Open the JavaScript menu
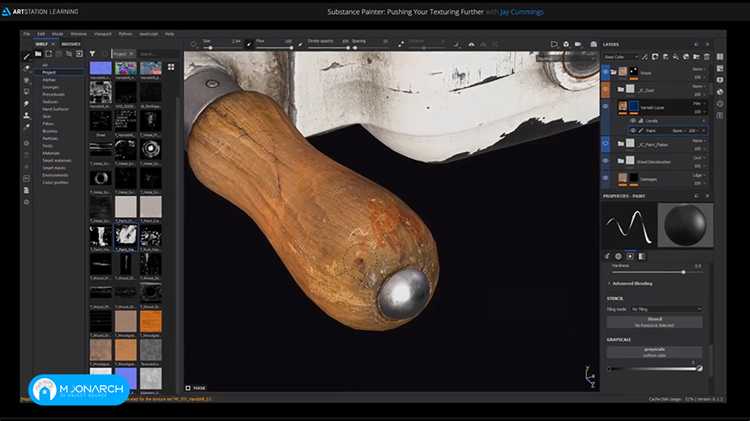Image resolution: width=750 pixels, height=421 pixels. coord(149,34)
